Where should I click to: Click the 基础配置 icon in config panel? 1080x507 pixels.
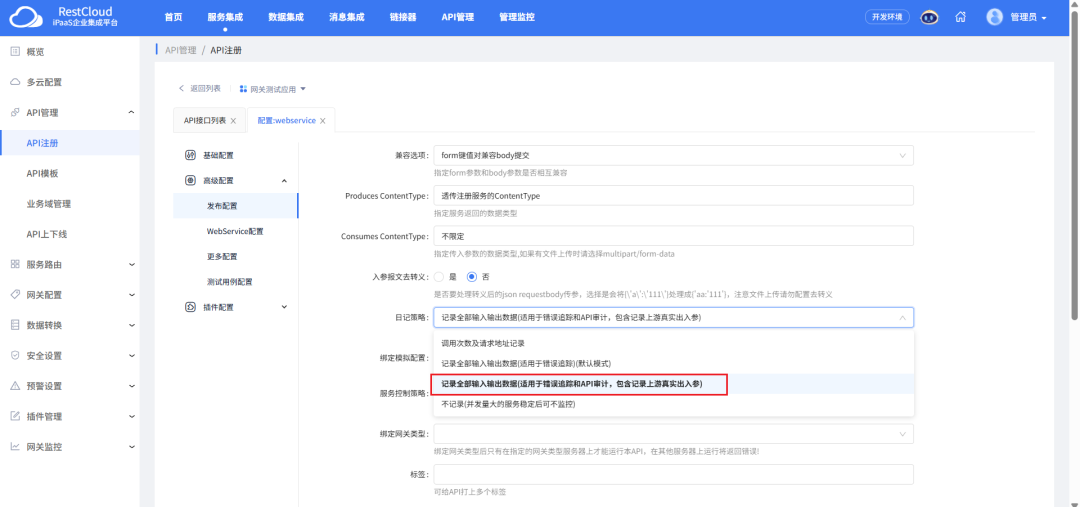[190, 155]
